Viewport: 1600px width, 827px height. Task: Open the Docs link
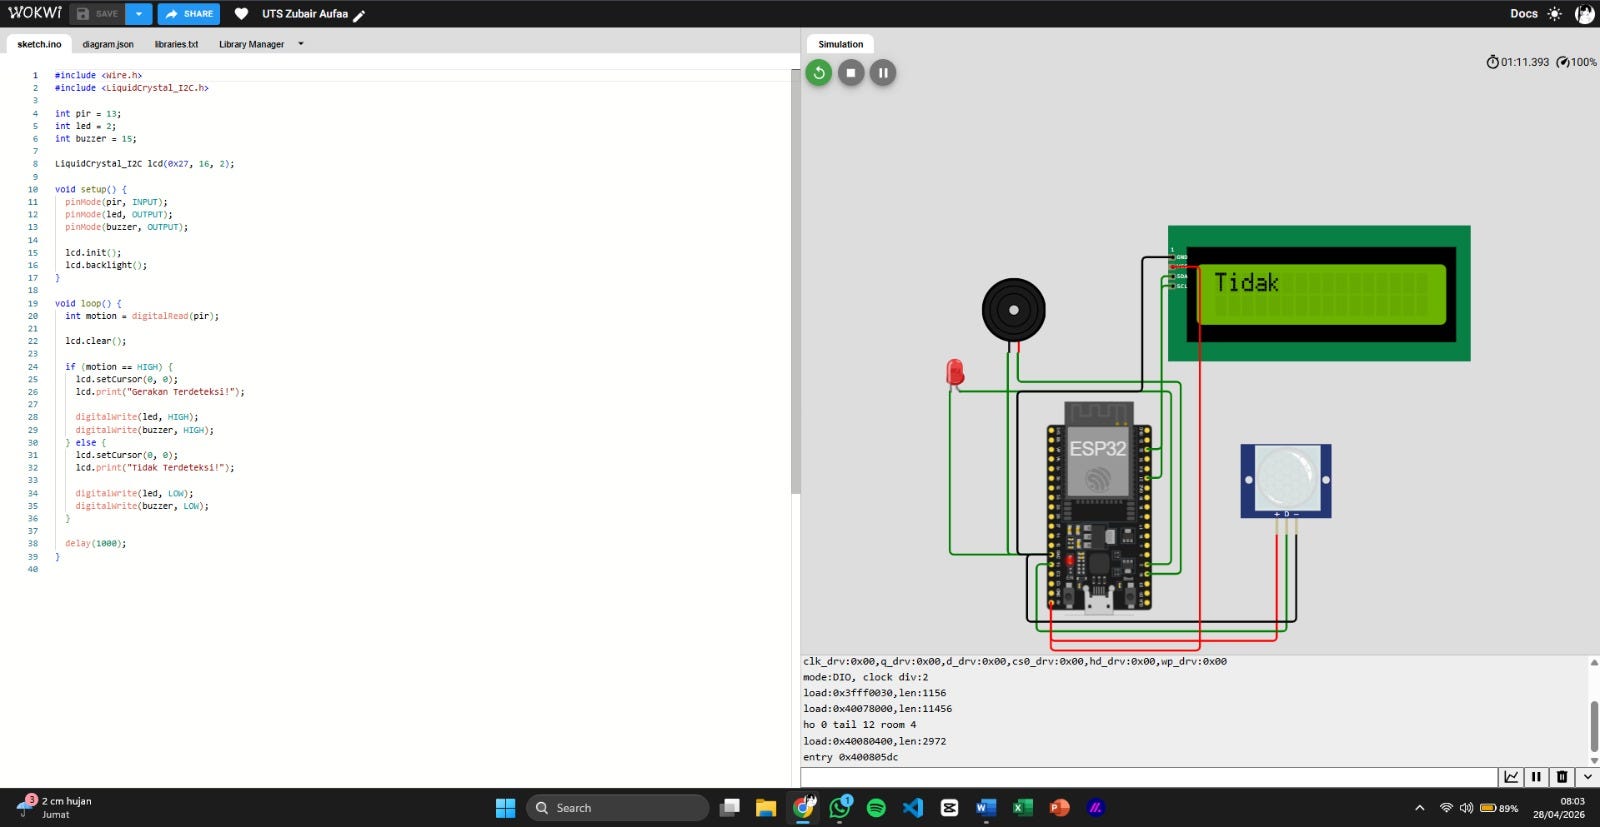coord(1523,14)
